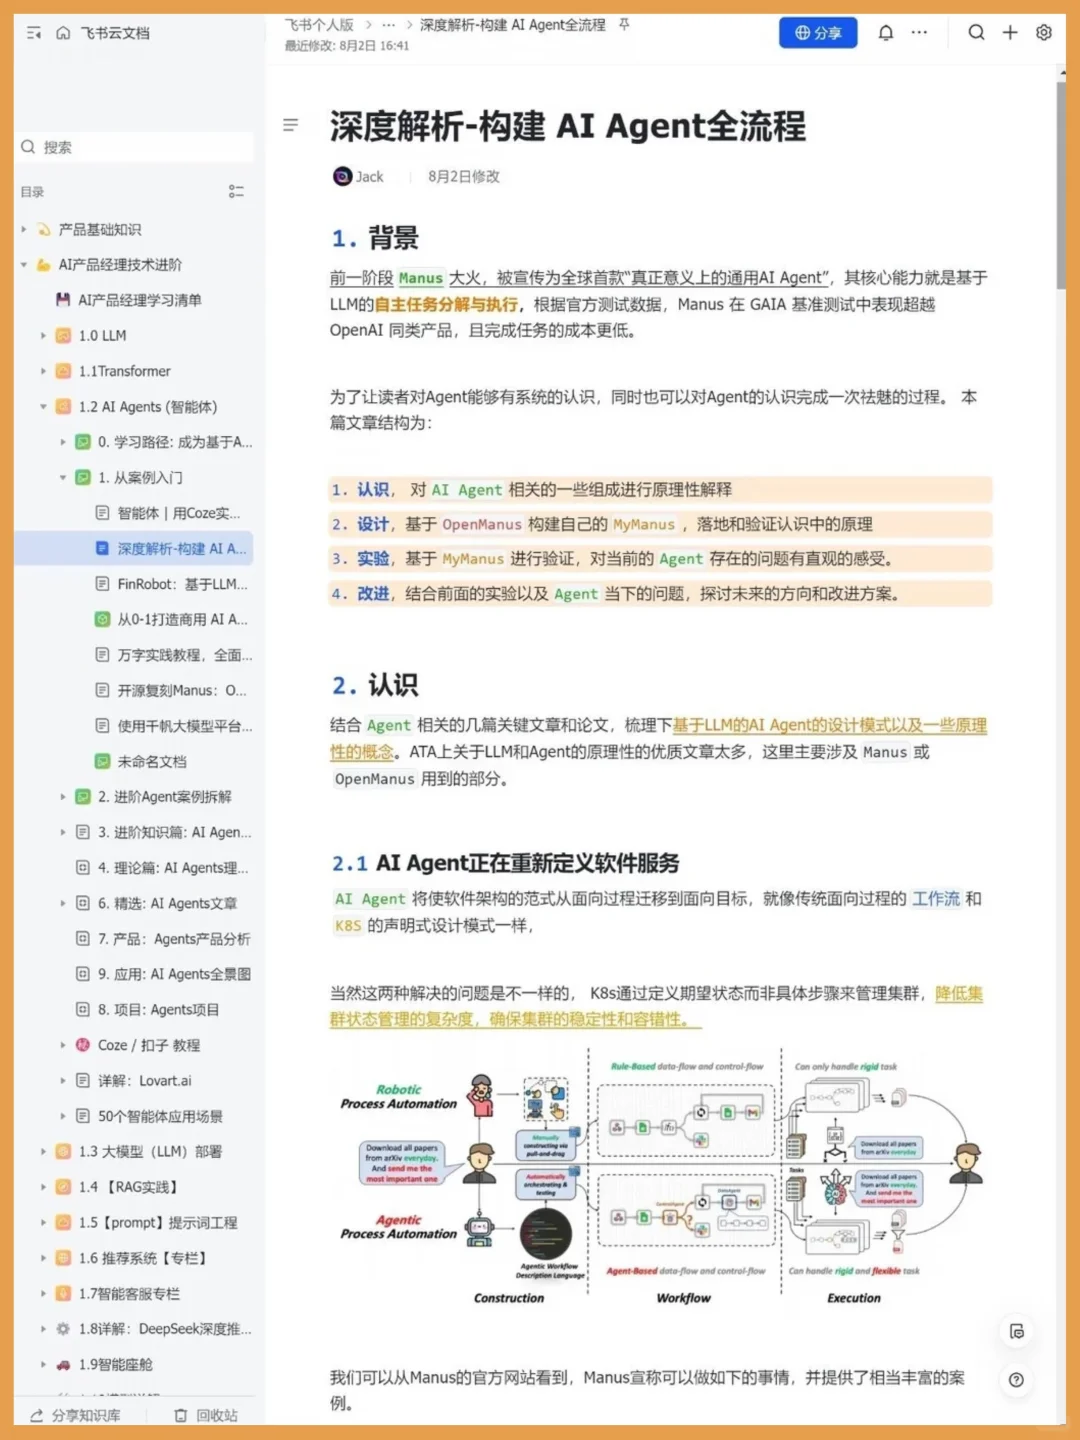This screenshot has height=1440, width=1080.
Task: Expand the breadcrumb ellipsis
Action: point(389,25)
